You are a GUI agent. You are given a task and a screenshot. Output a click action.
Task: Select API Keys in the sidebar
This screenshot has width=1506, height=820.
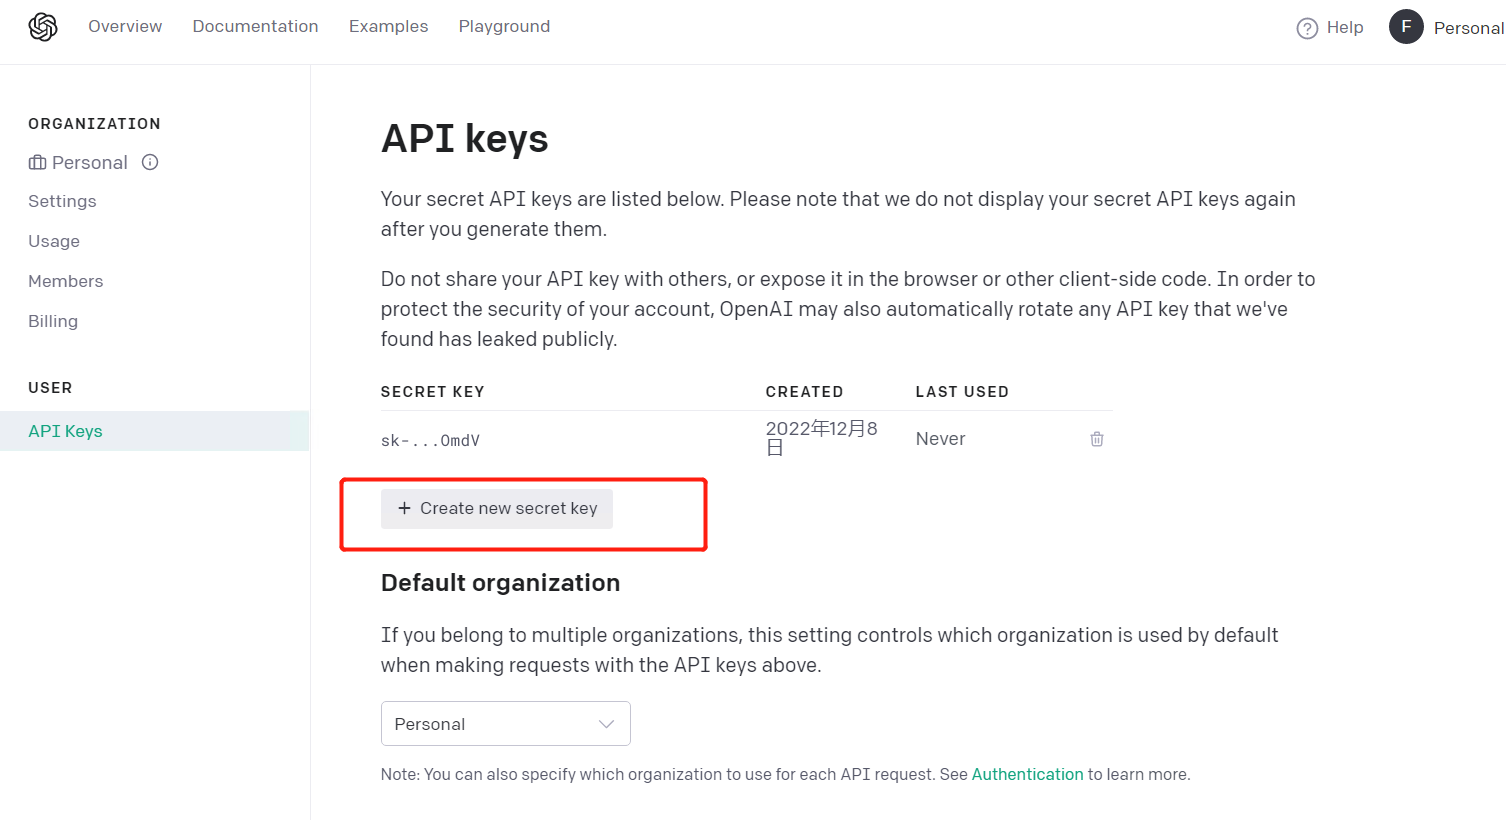coord(66,431)
